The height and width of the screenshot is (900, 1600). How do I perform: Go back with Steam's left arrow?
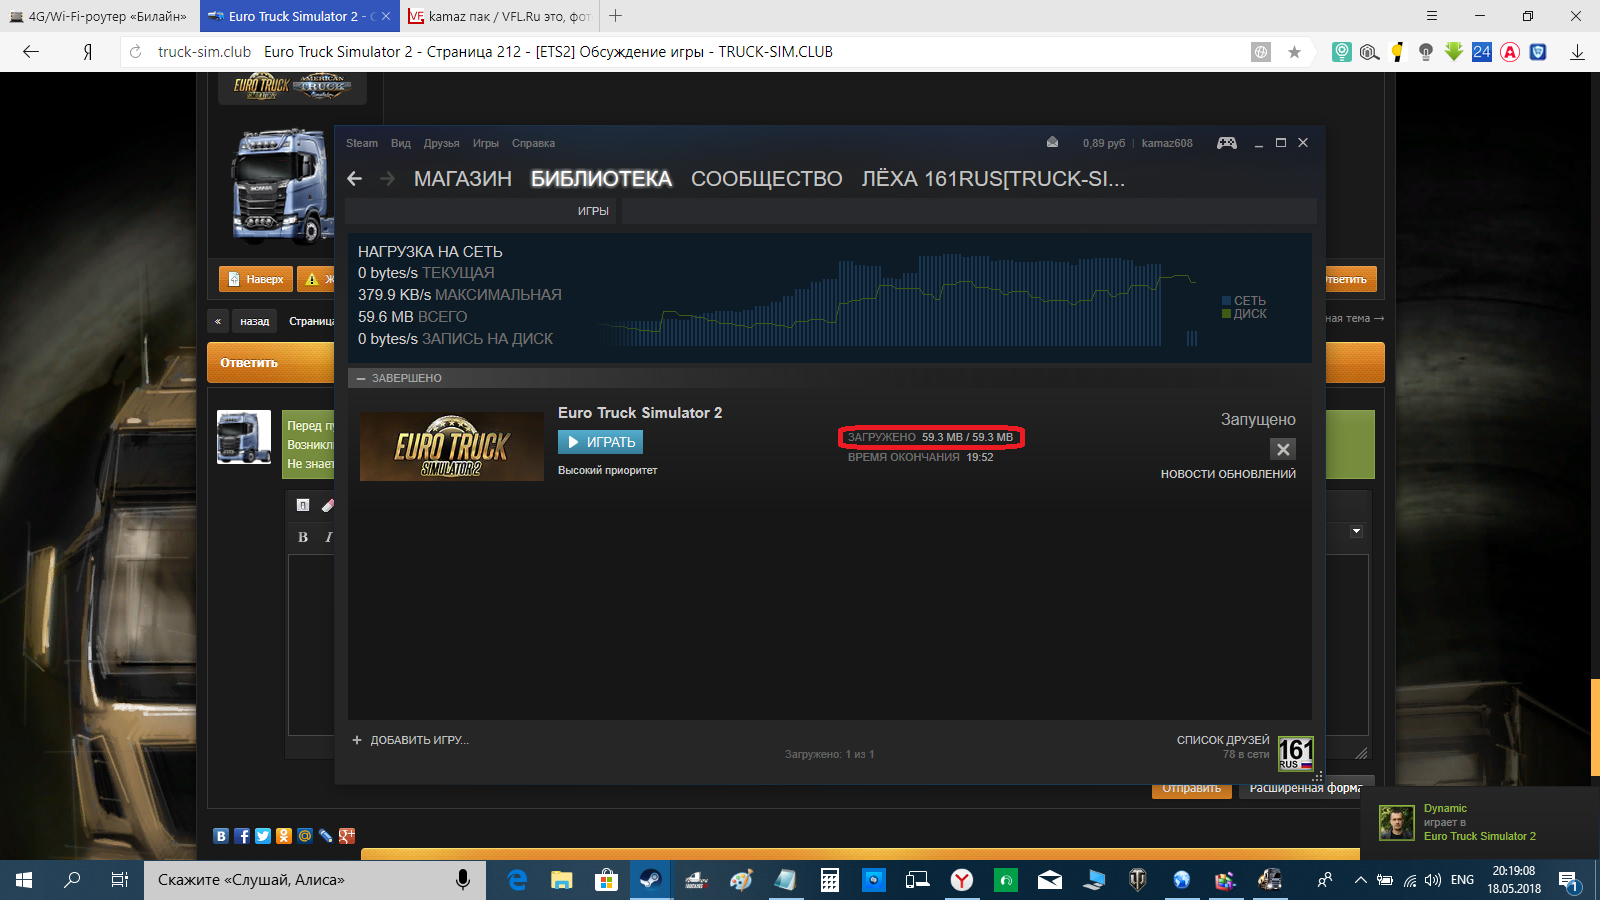354,178
